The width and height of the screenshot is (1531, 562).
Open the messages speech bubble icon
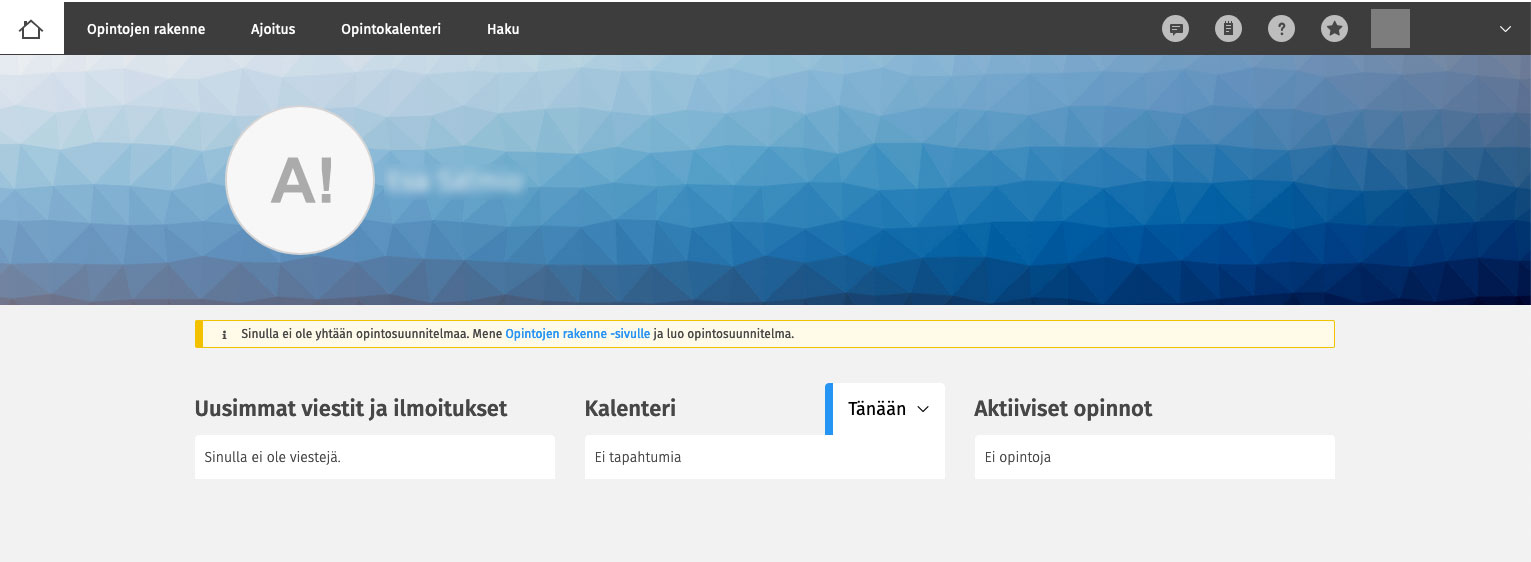(x=1176, y=29)
